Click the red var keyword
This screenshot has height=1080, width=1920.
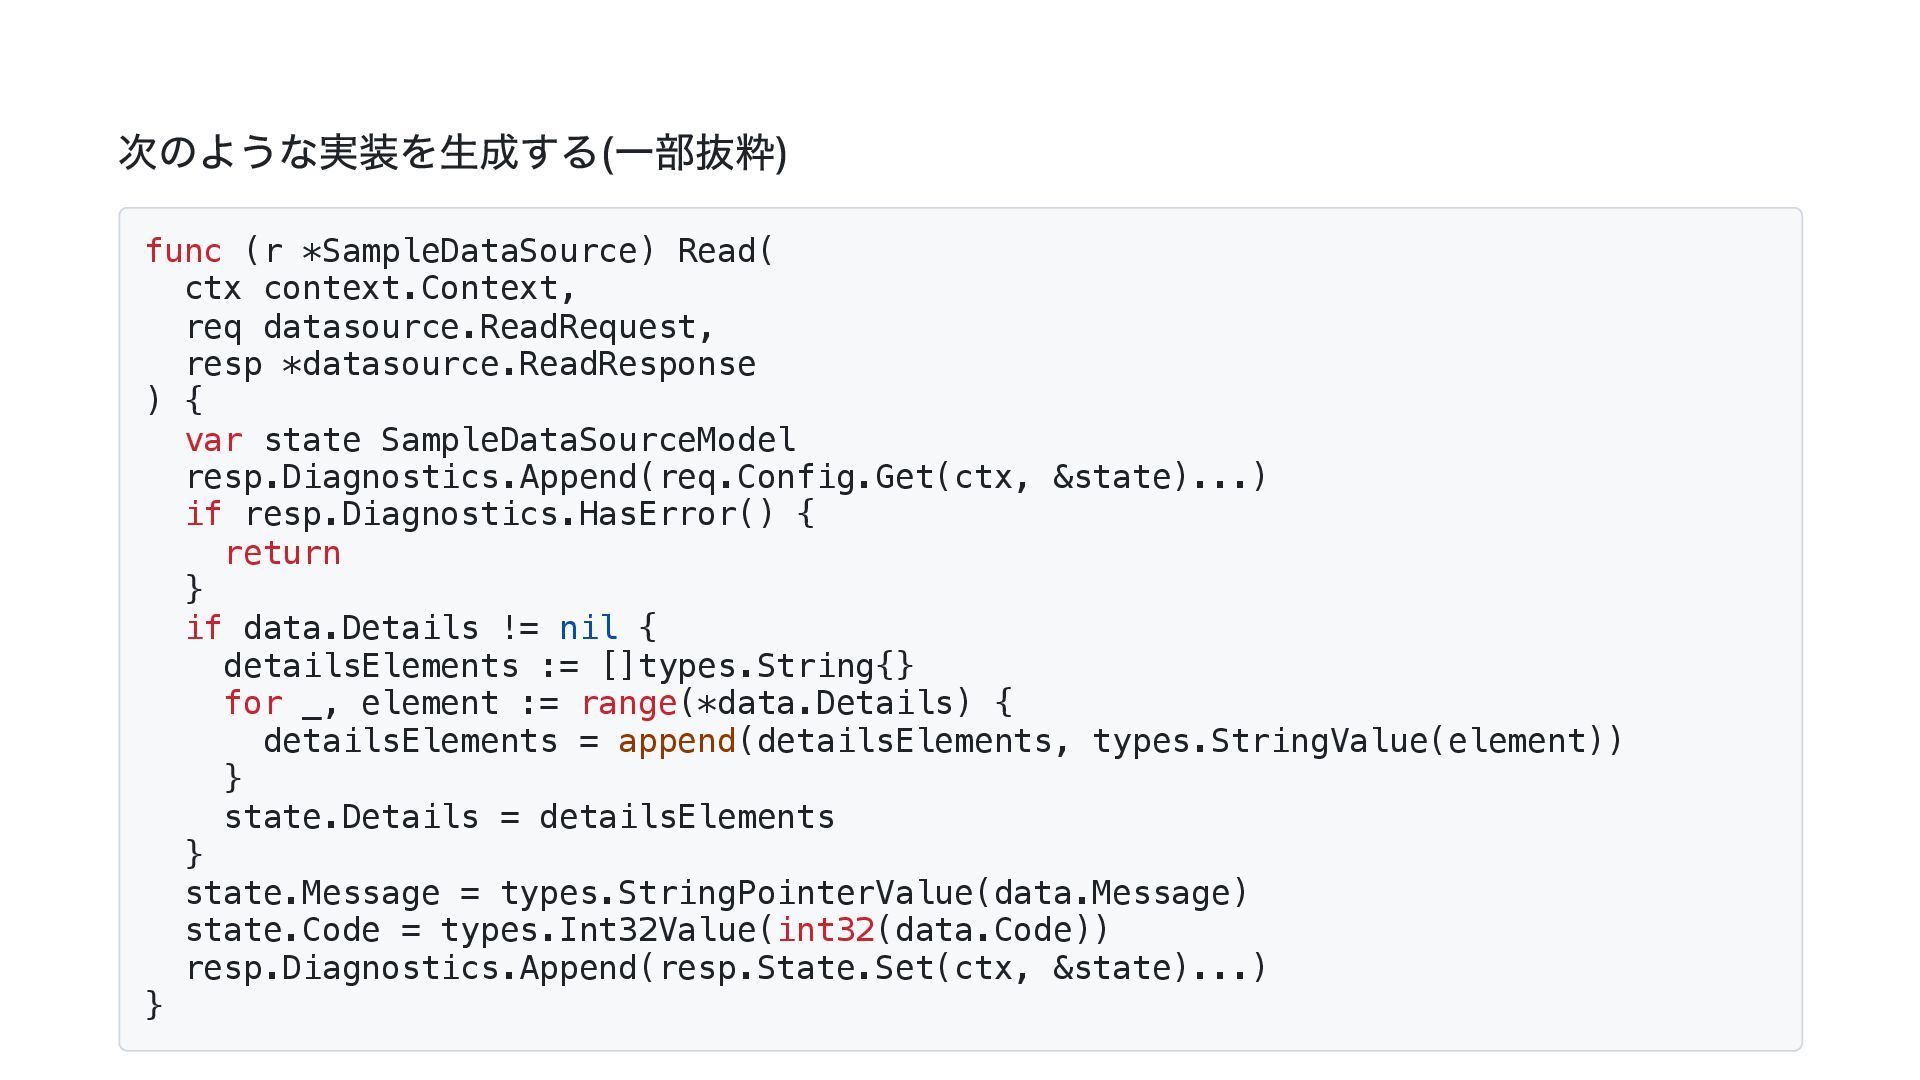(213, 441)
